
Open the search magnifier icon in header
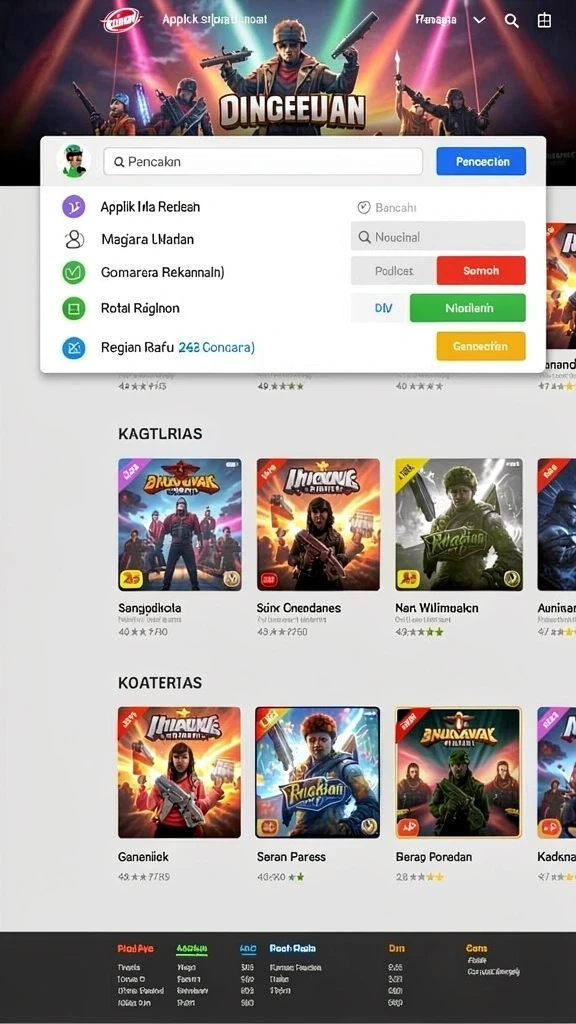(x=512, y=21)
